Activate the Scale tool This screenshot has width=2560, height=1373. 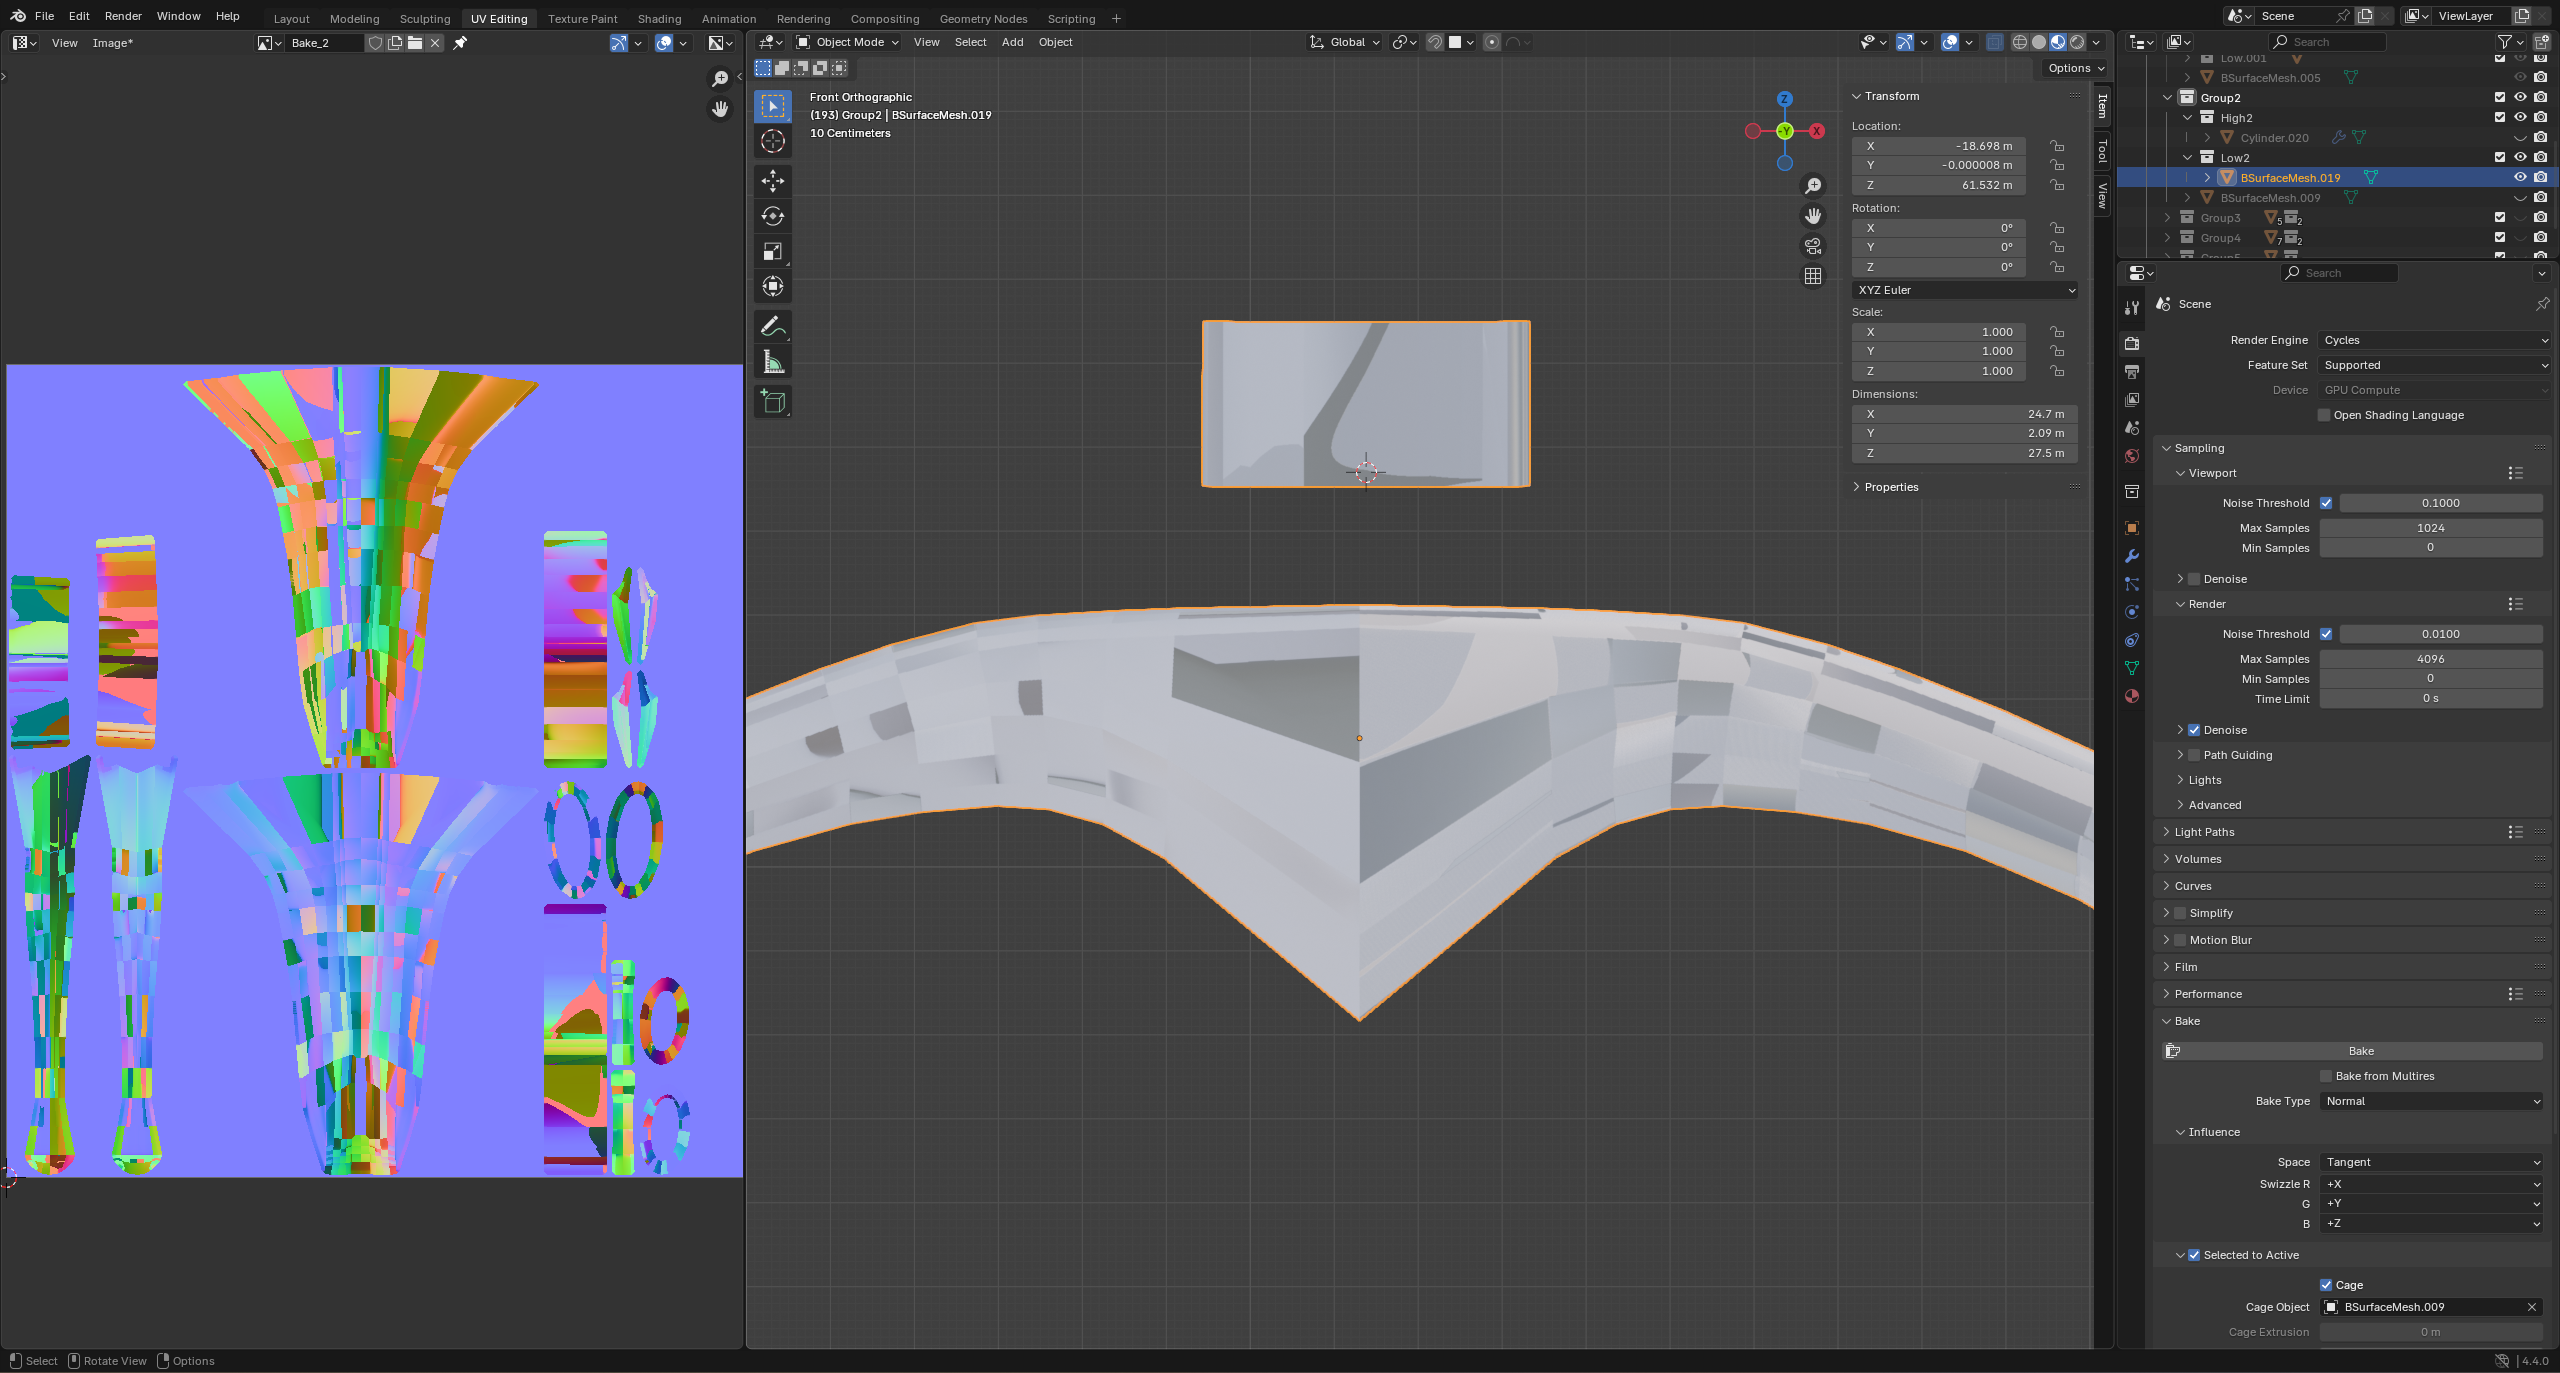(773, 251)
